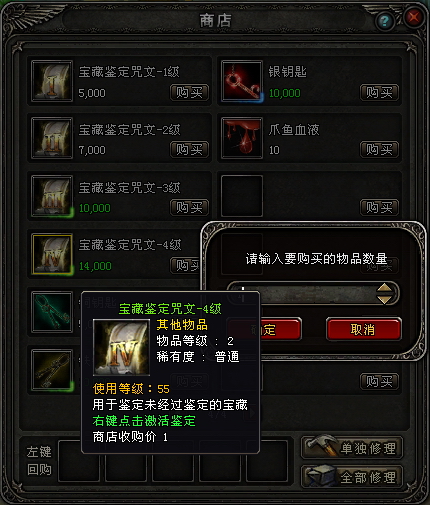
Task: Select the silver key (银钥匙) item icon
Action: 242,81
